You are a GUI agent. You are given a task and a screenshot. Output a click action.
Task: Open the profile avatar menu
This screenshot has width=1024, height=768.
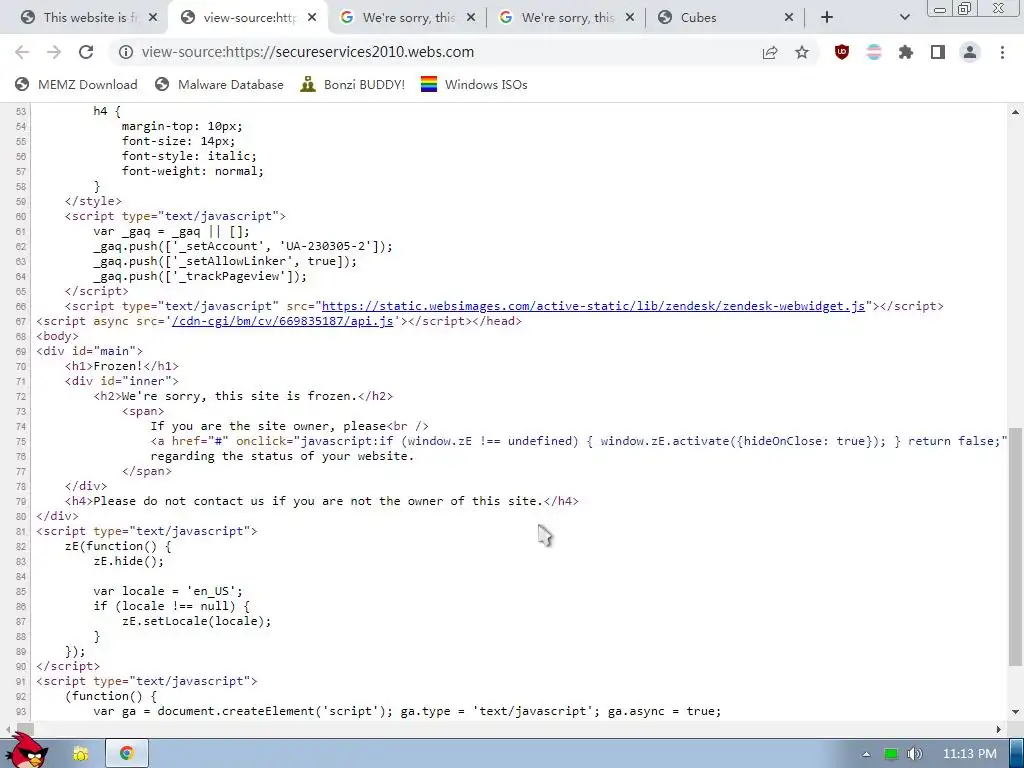coord(970,52)
